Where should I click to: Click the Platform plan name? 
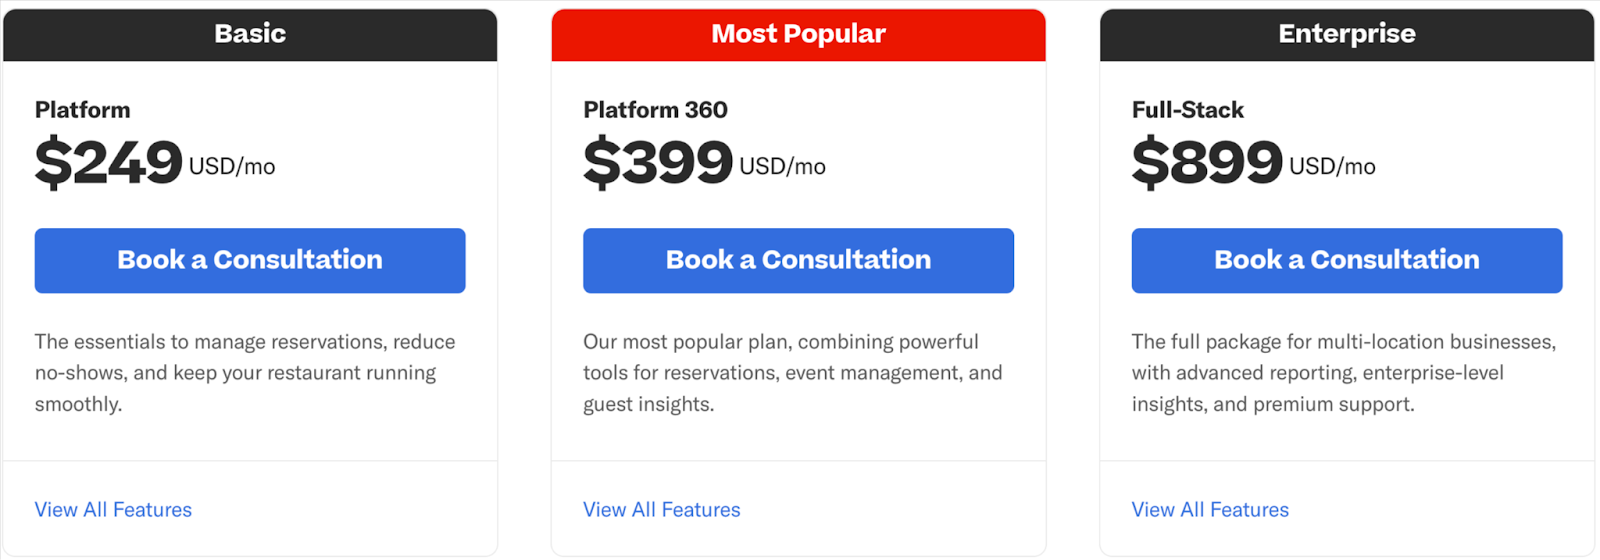click(83, 110)
